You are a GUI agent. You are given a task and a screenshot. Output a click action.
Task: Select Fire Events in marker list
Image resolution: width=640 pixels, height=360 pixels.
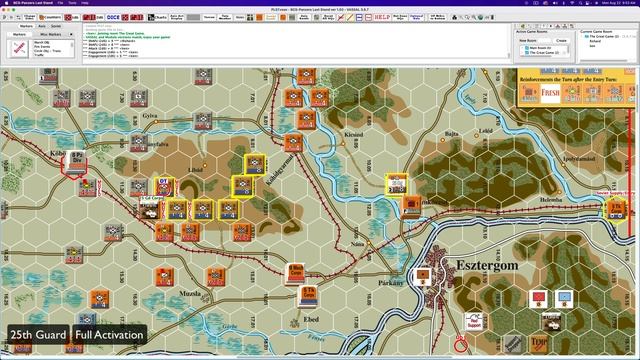[42, 47]
